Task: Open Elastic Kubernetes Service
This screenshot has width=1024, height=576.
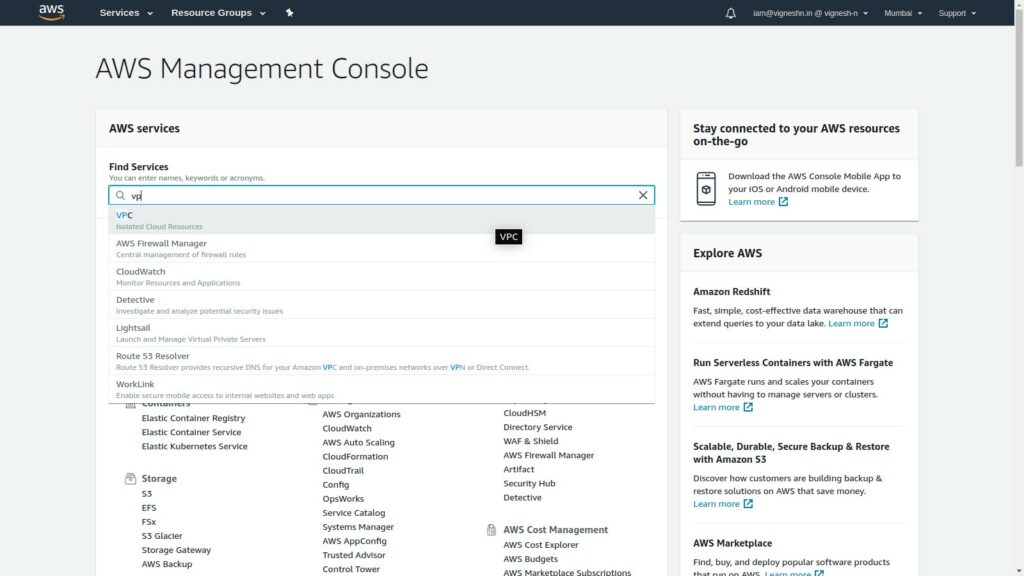Action: pyautogui.click(x=195, y=447)
